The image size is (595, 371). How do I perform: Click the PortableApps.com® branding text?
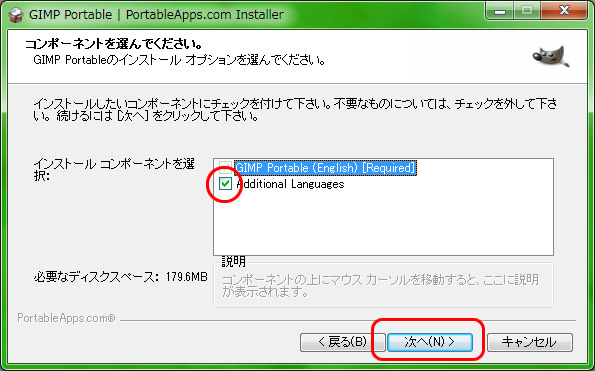[66, 318]
